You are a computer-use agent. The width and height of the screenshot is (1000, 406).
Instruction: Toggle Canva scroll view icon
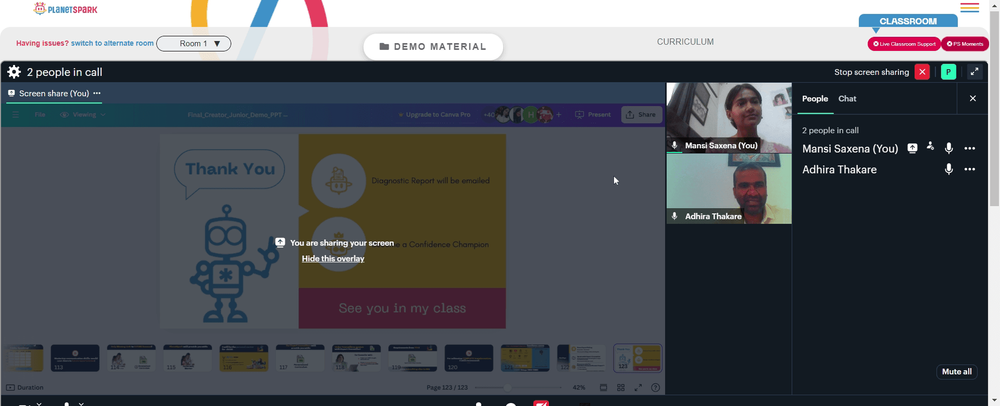(603, 388)
